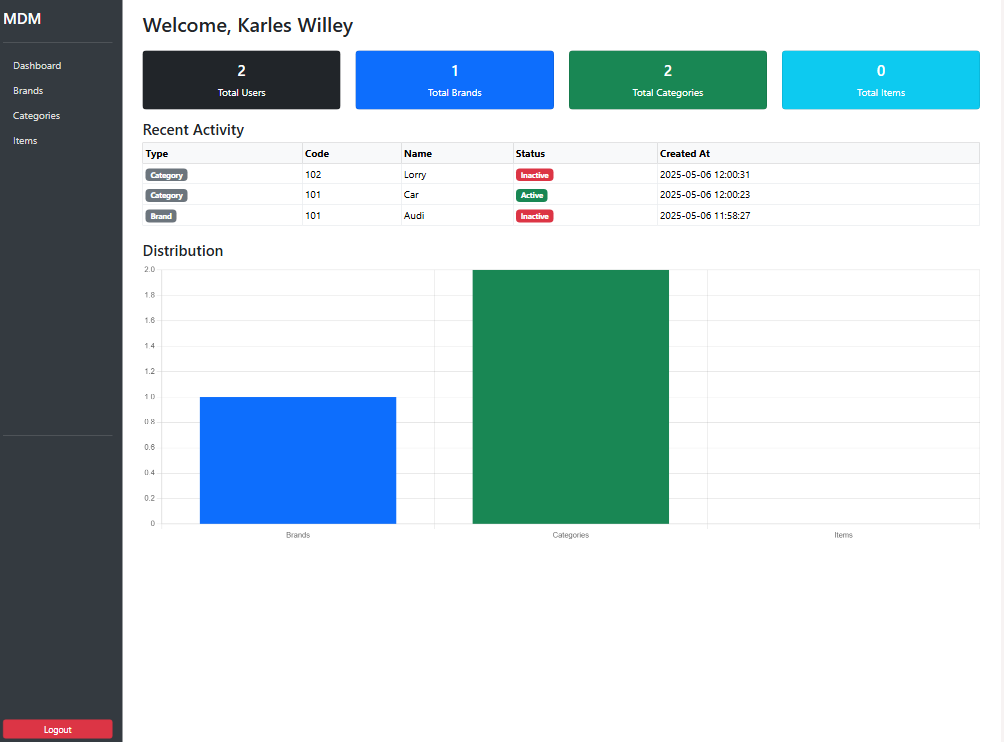This screenshot has height=742, width=1004.
Task: Click code 101 in the Car row
Action: [x=313, y=195]
